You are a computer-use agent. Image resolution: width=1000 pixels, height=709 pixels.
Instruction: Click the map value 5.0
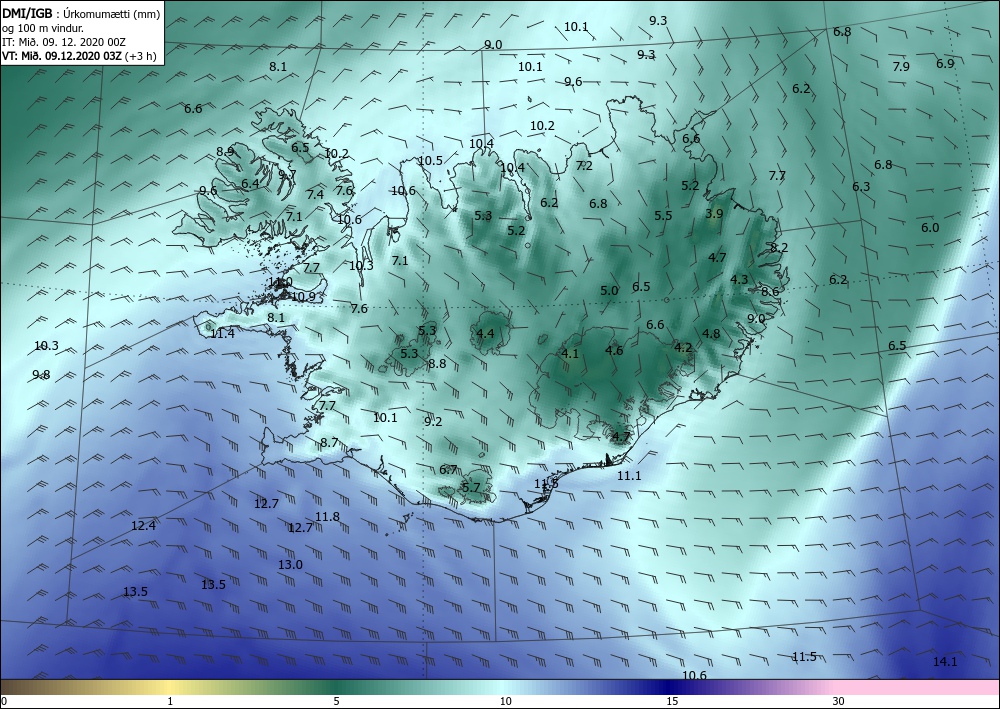click(x=609, y=291)
